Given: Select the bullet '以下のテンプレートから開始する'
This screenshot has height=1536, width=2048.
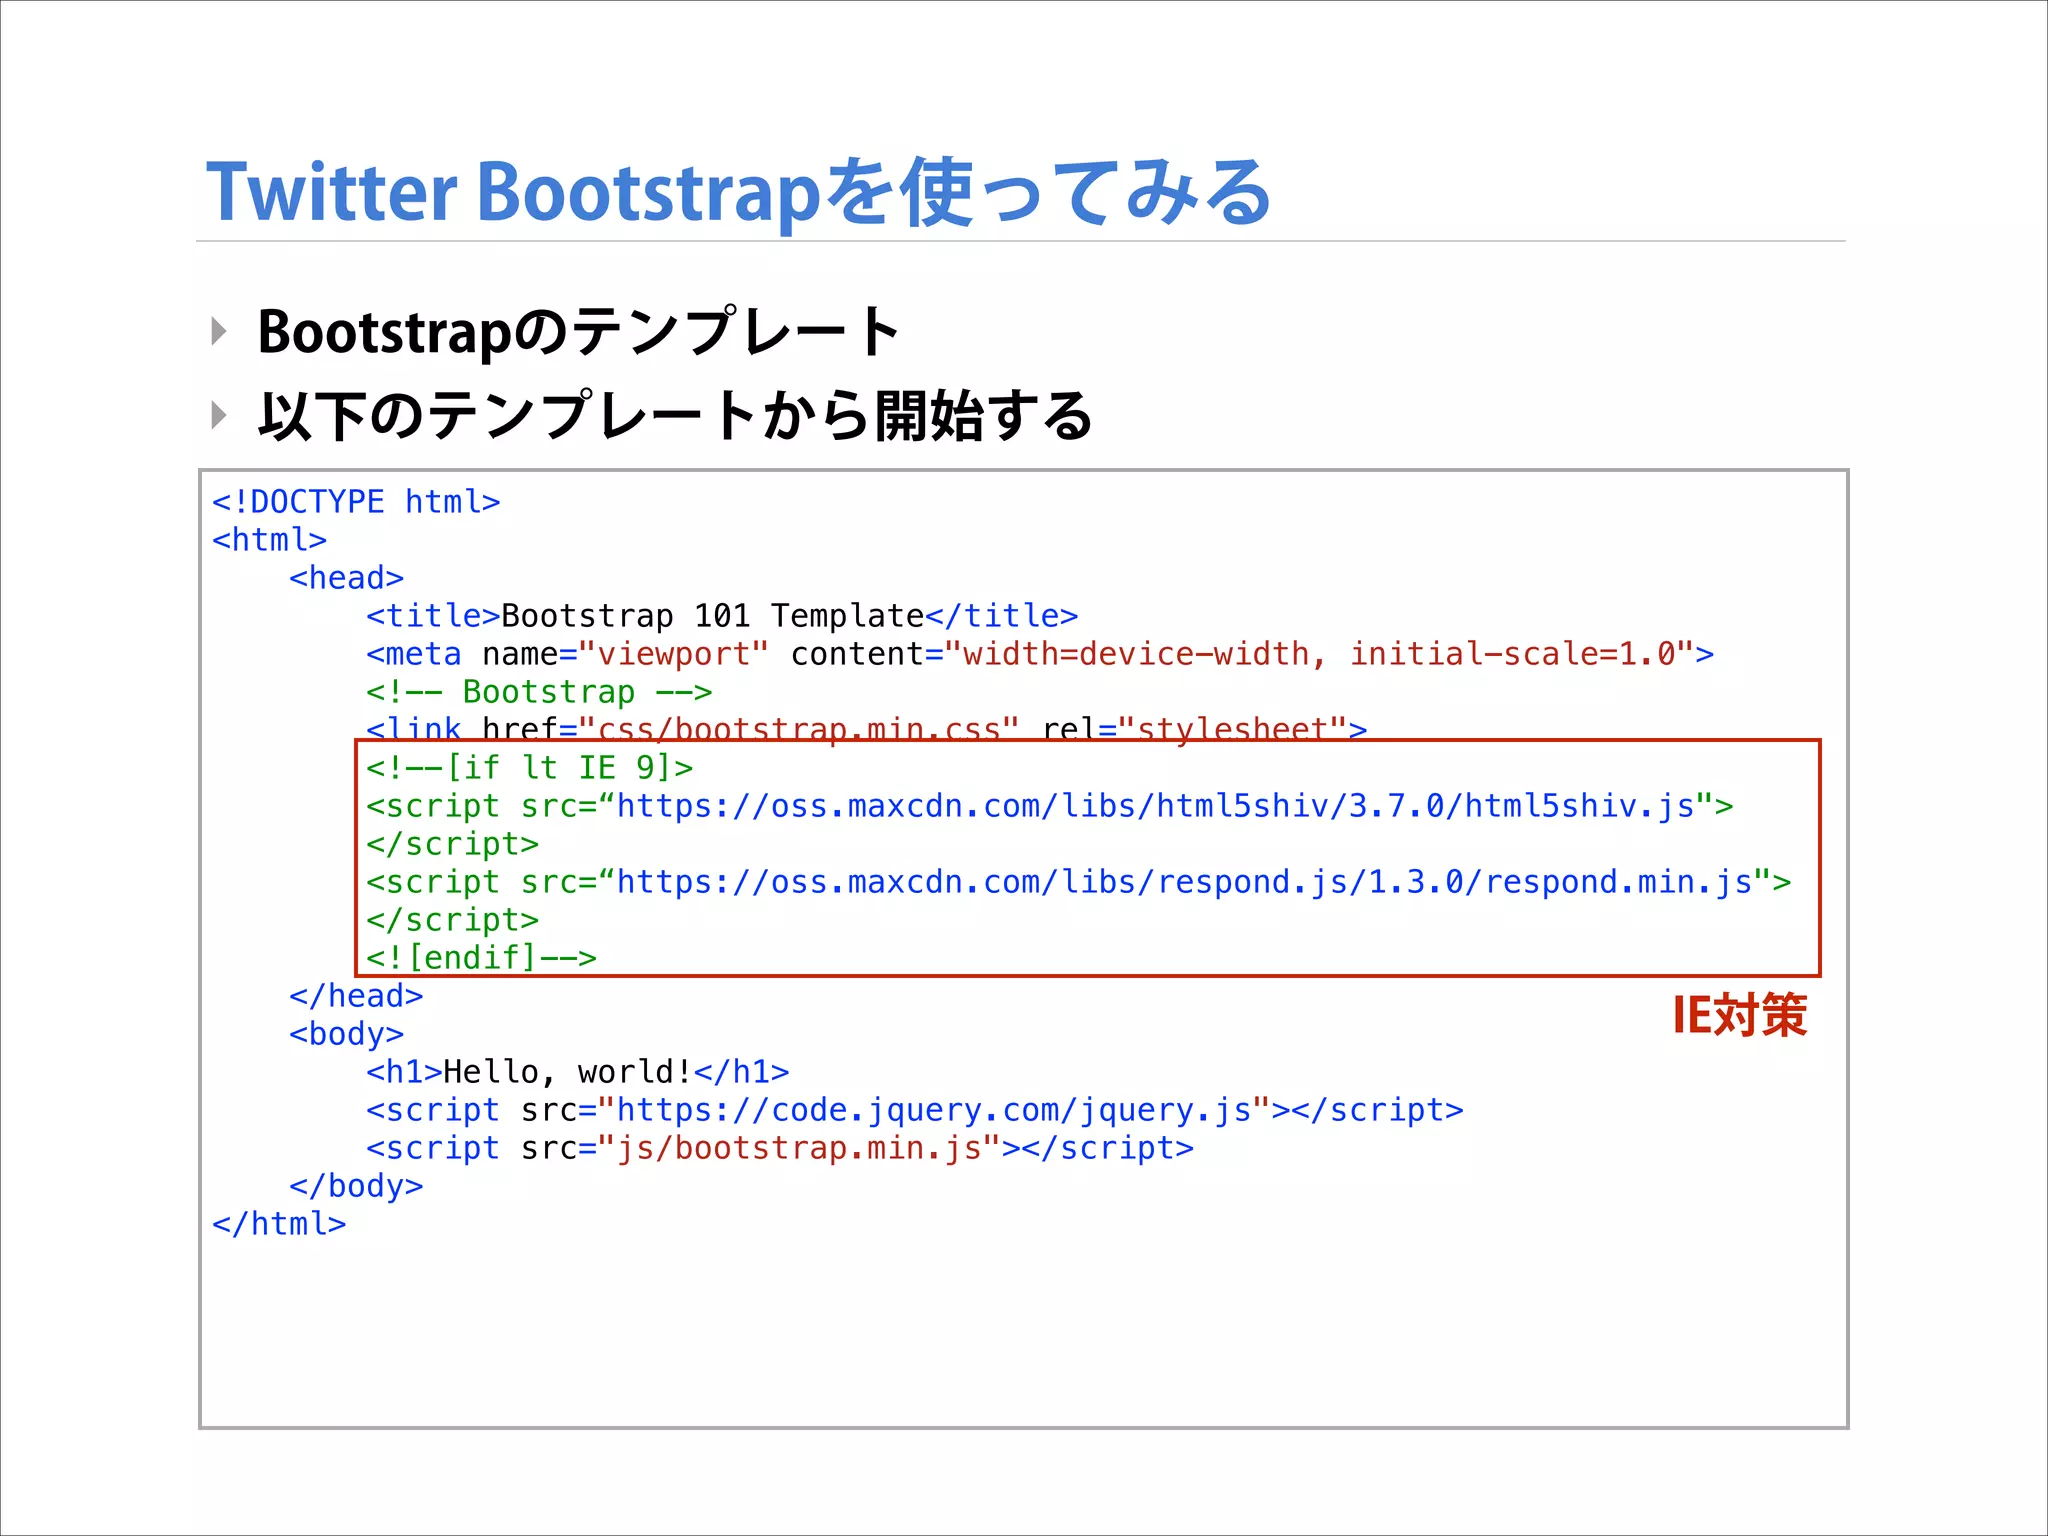Looking at the screenshot, I should point(675,416).
